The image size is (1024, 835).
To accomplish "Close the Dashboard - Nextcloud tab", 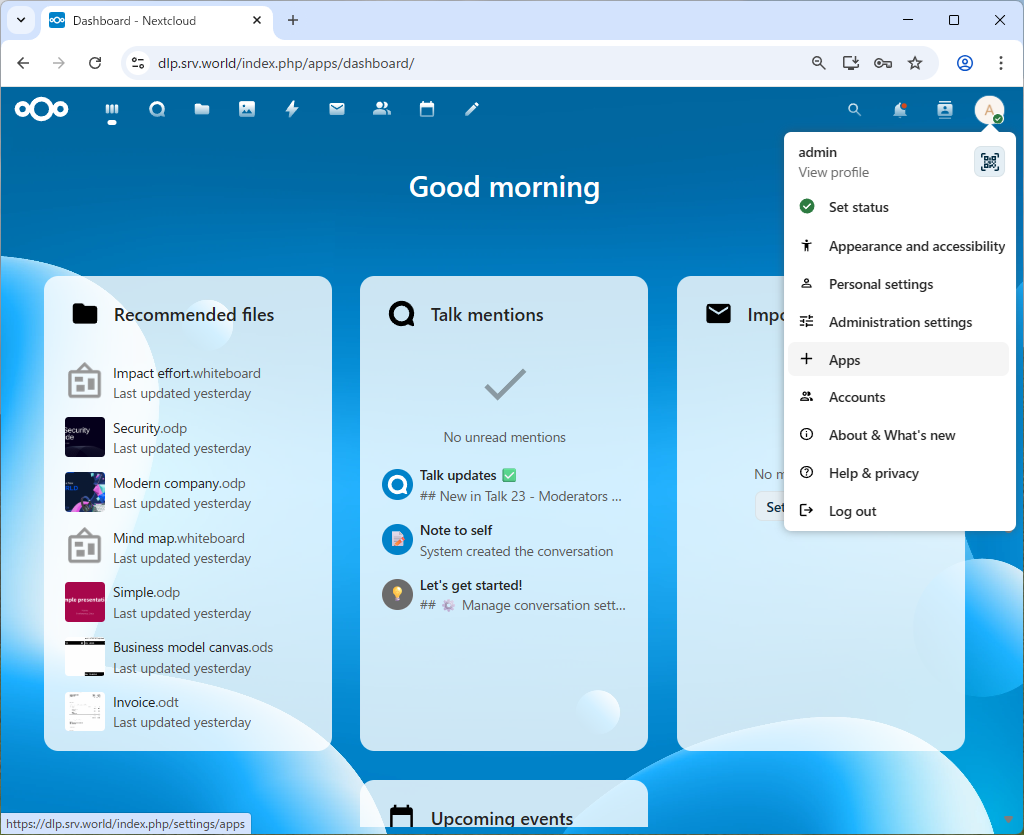I will (x=257, y=20).
